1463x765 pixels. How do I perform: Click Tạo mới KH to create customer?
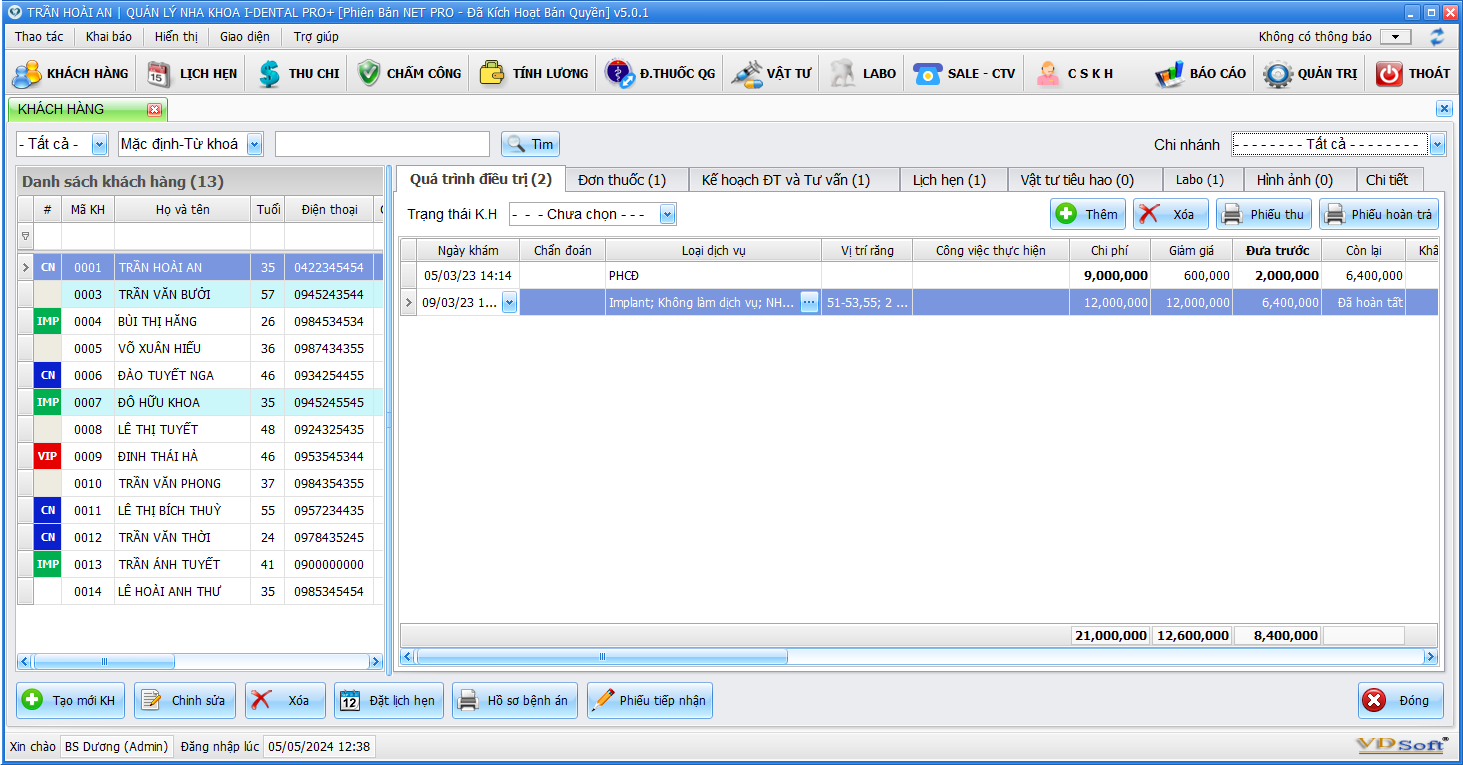click(70, 701)
